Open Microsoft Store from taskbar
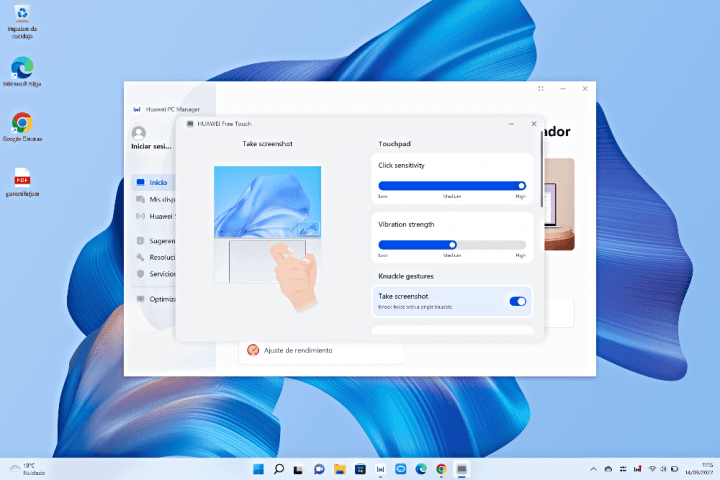The image size is (720, 480). coord(360,469)
